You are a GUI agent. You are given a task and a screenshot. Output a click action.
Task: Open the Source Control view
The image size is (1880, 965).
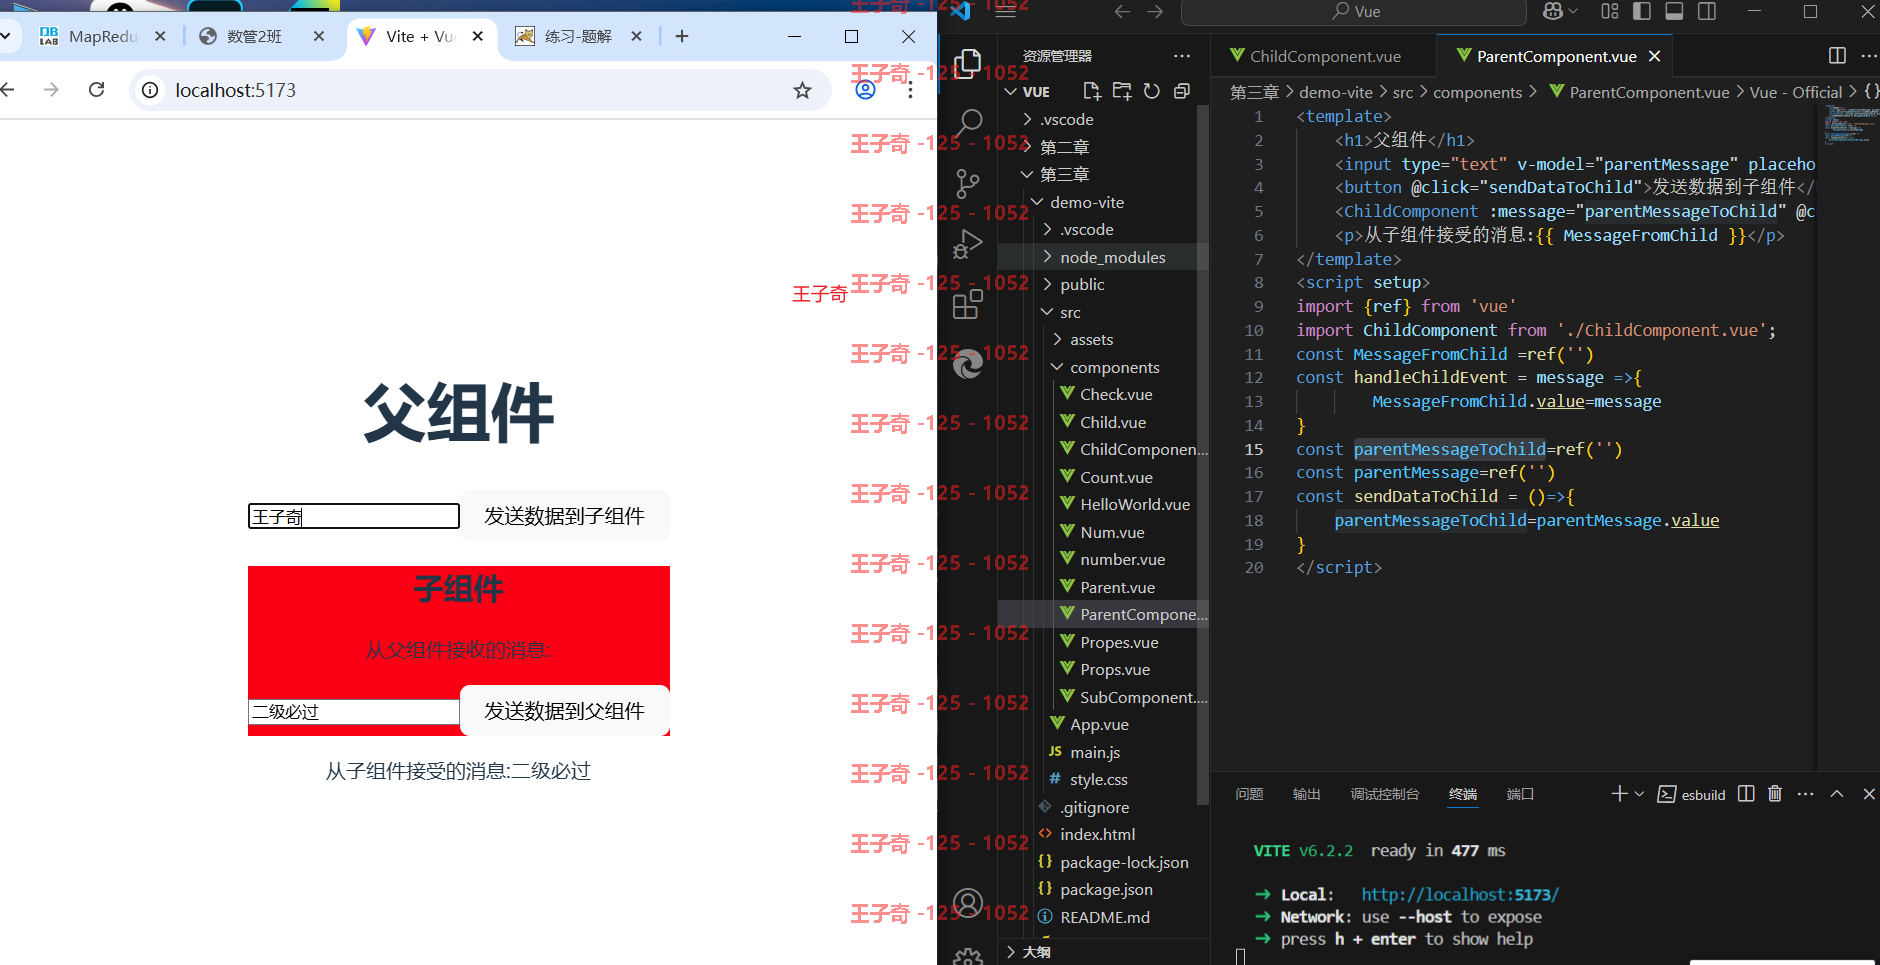point(967,184)
